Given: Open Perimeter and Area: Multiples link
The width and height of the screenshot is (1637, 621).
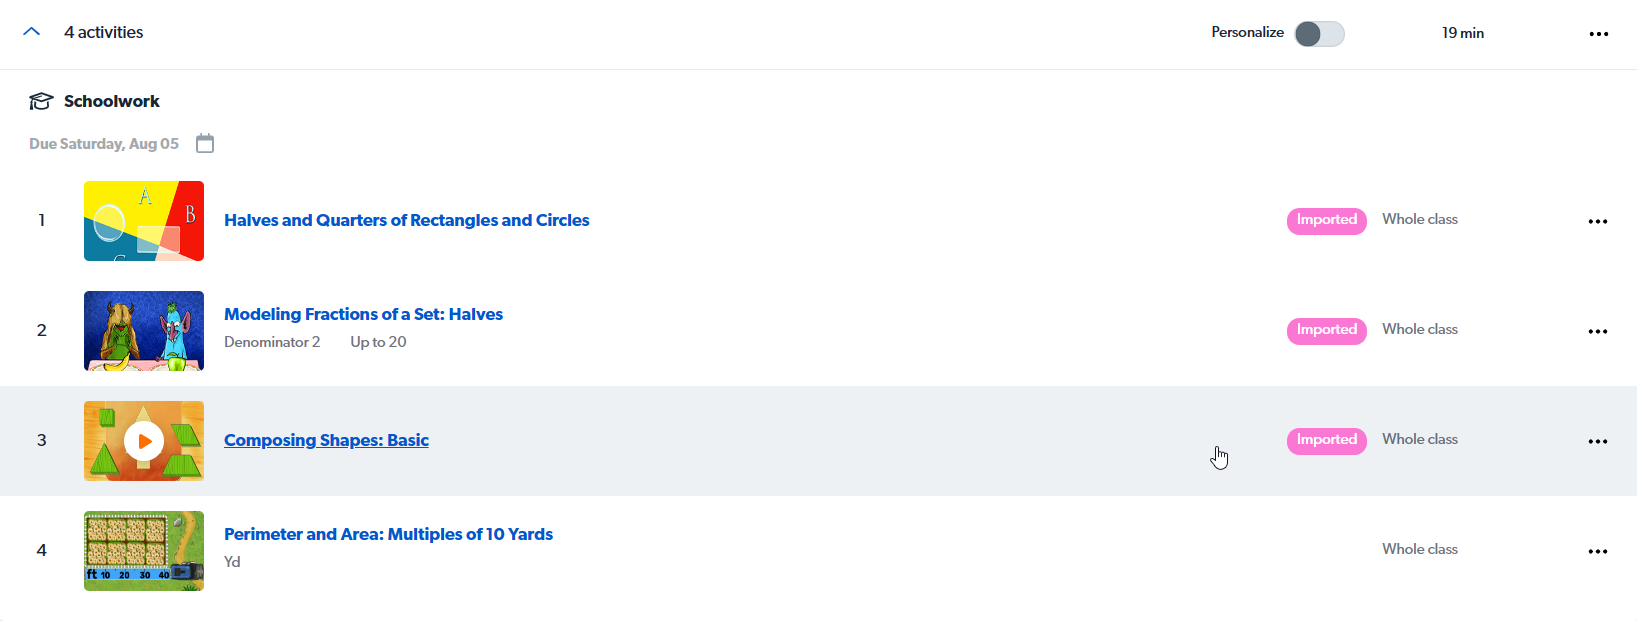Looking at the screenshot, I should click(x=388, y=534).
